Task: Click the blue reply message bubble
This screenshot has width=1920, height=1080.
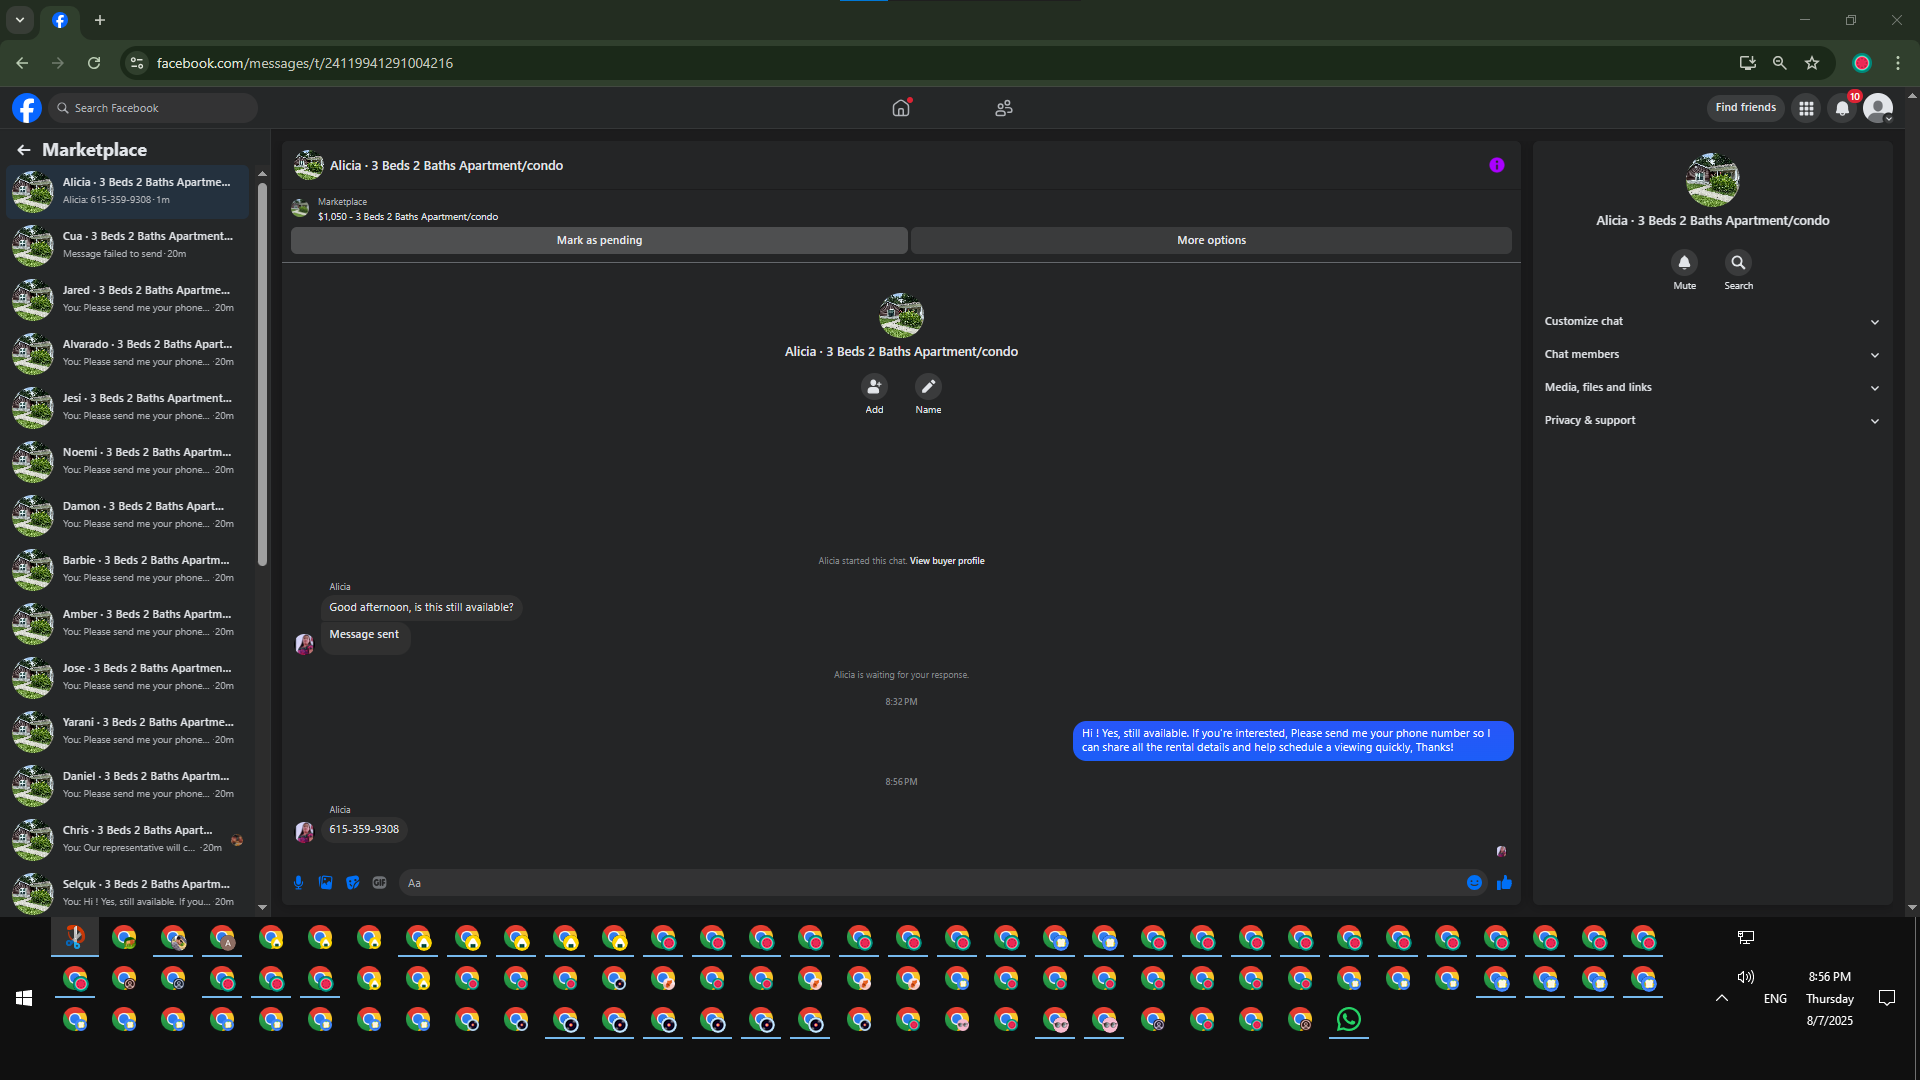Action: pos(1293,741)
